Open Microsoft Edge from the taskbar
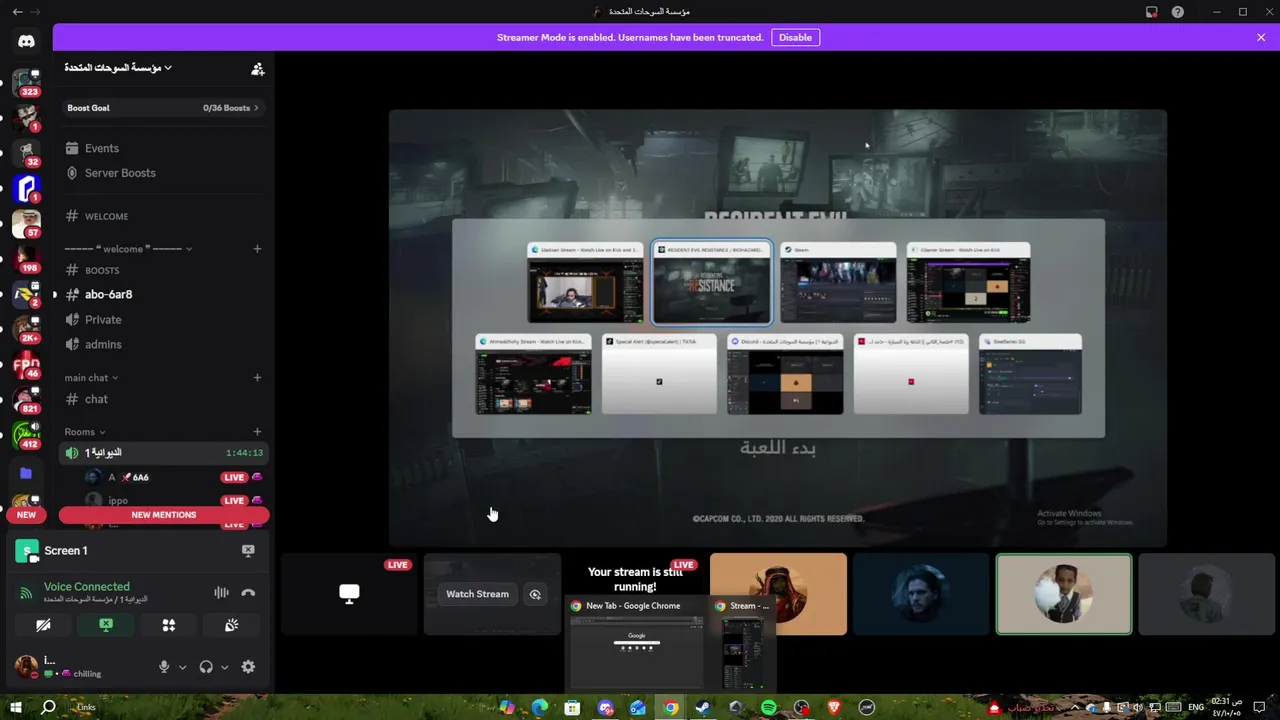Image resolution: width=1280 pixels, height=720 pixels. pos(540,707)
